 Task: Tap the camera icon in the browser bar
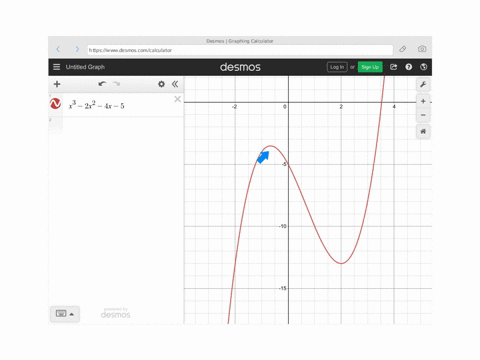[422, 49]
